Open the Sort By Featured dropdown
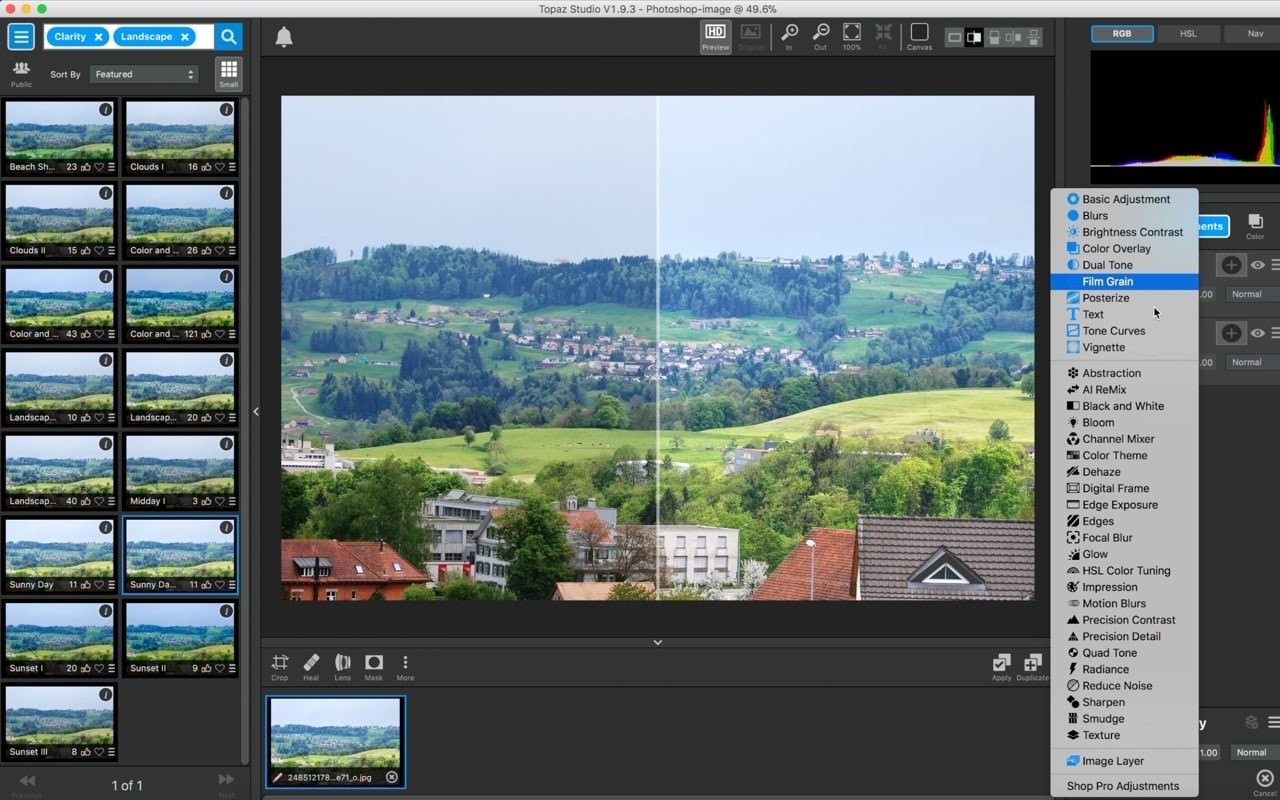Viewport: 1280px width, 800px height. coord(144,74)
